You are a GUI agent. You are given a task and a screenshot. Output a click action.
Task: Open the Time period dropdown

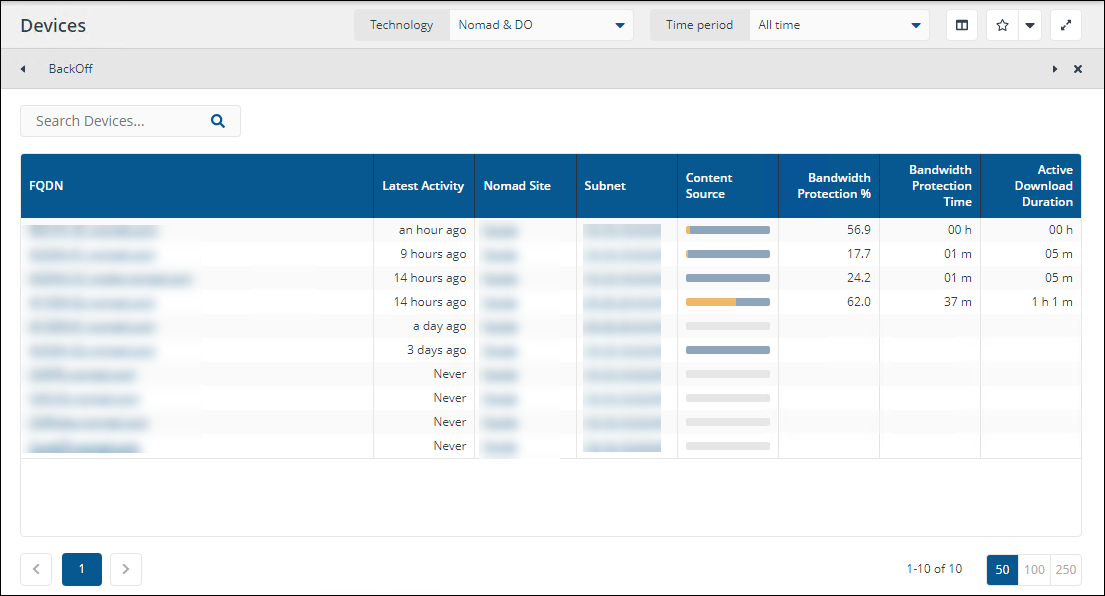click(x=839, y=25)
